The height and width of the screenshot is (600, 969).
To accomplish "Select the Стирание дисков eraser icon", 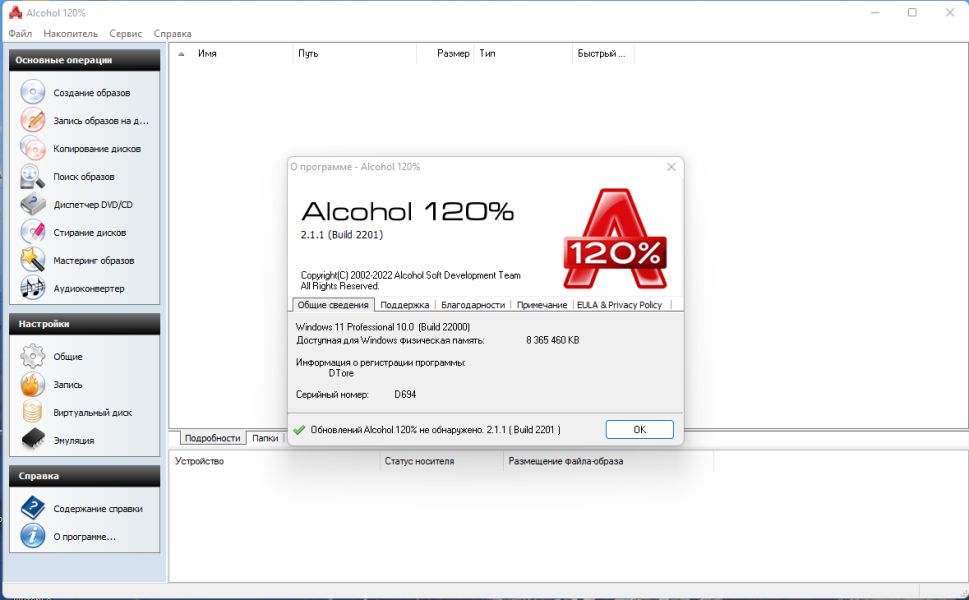I will (32, 232).
